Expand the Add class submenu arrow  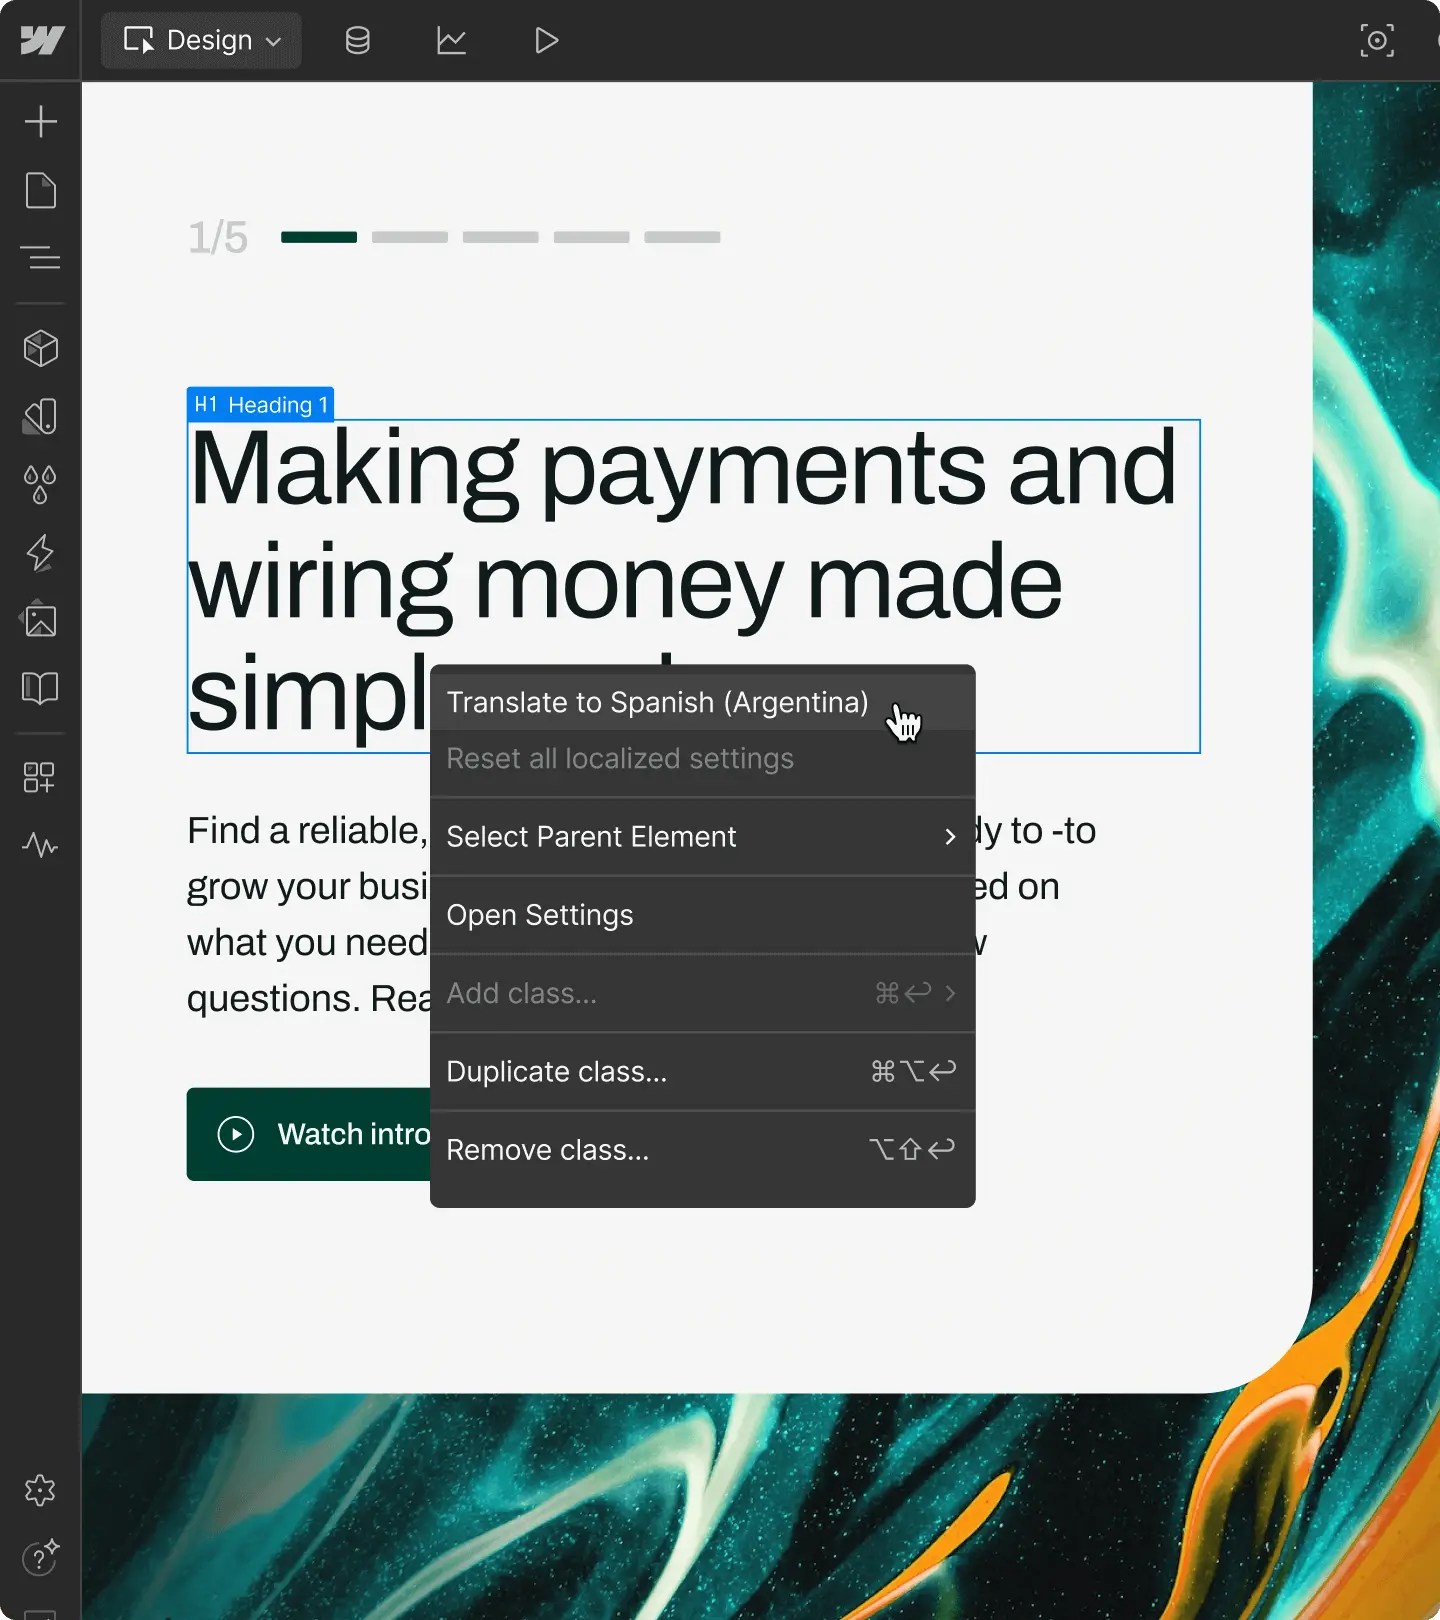950,993
